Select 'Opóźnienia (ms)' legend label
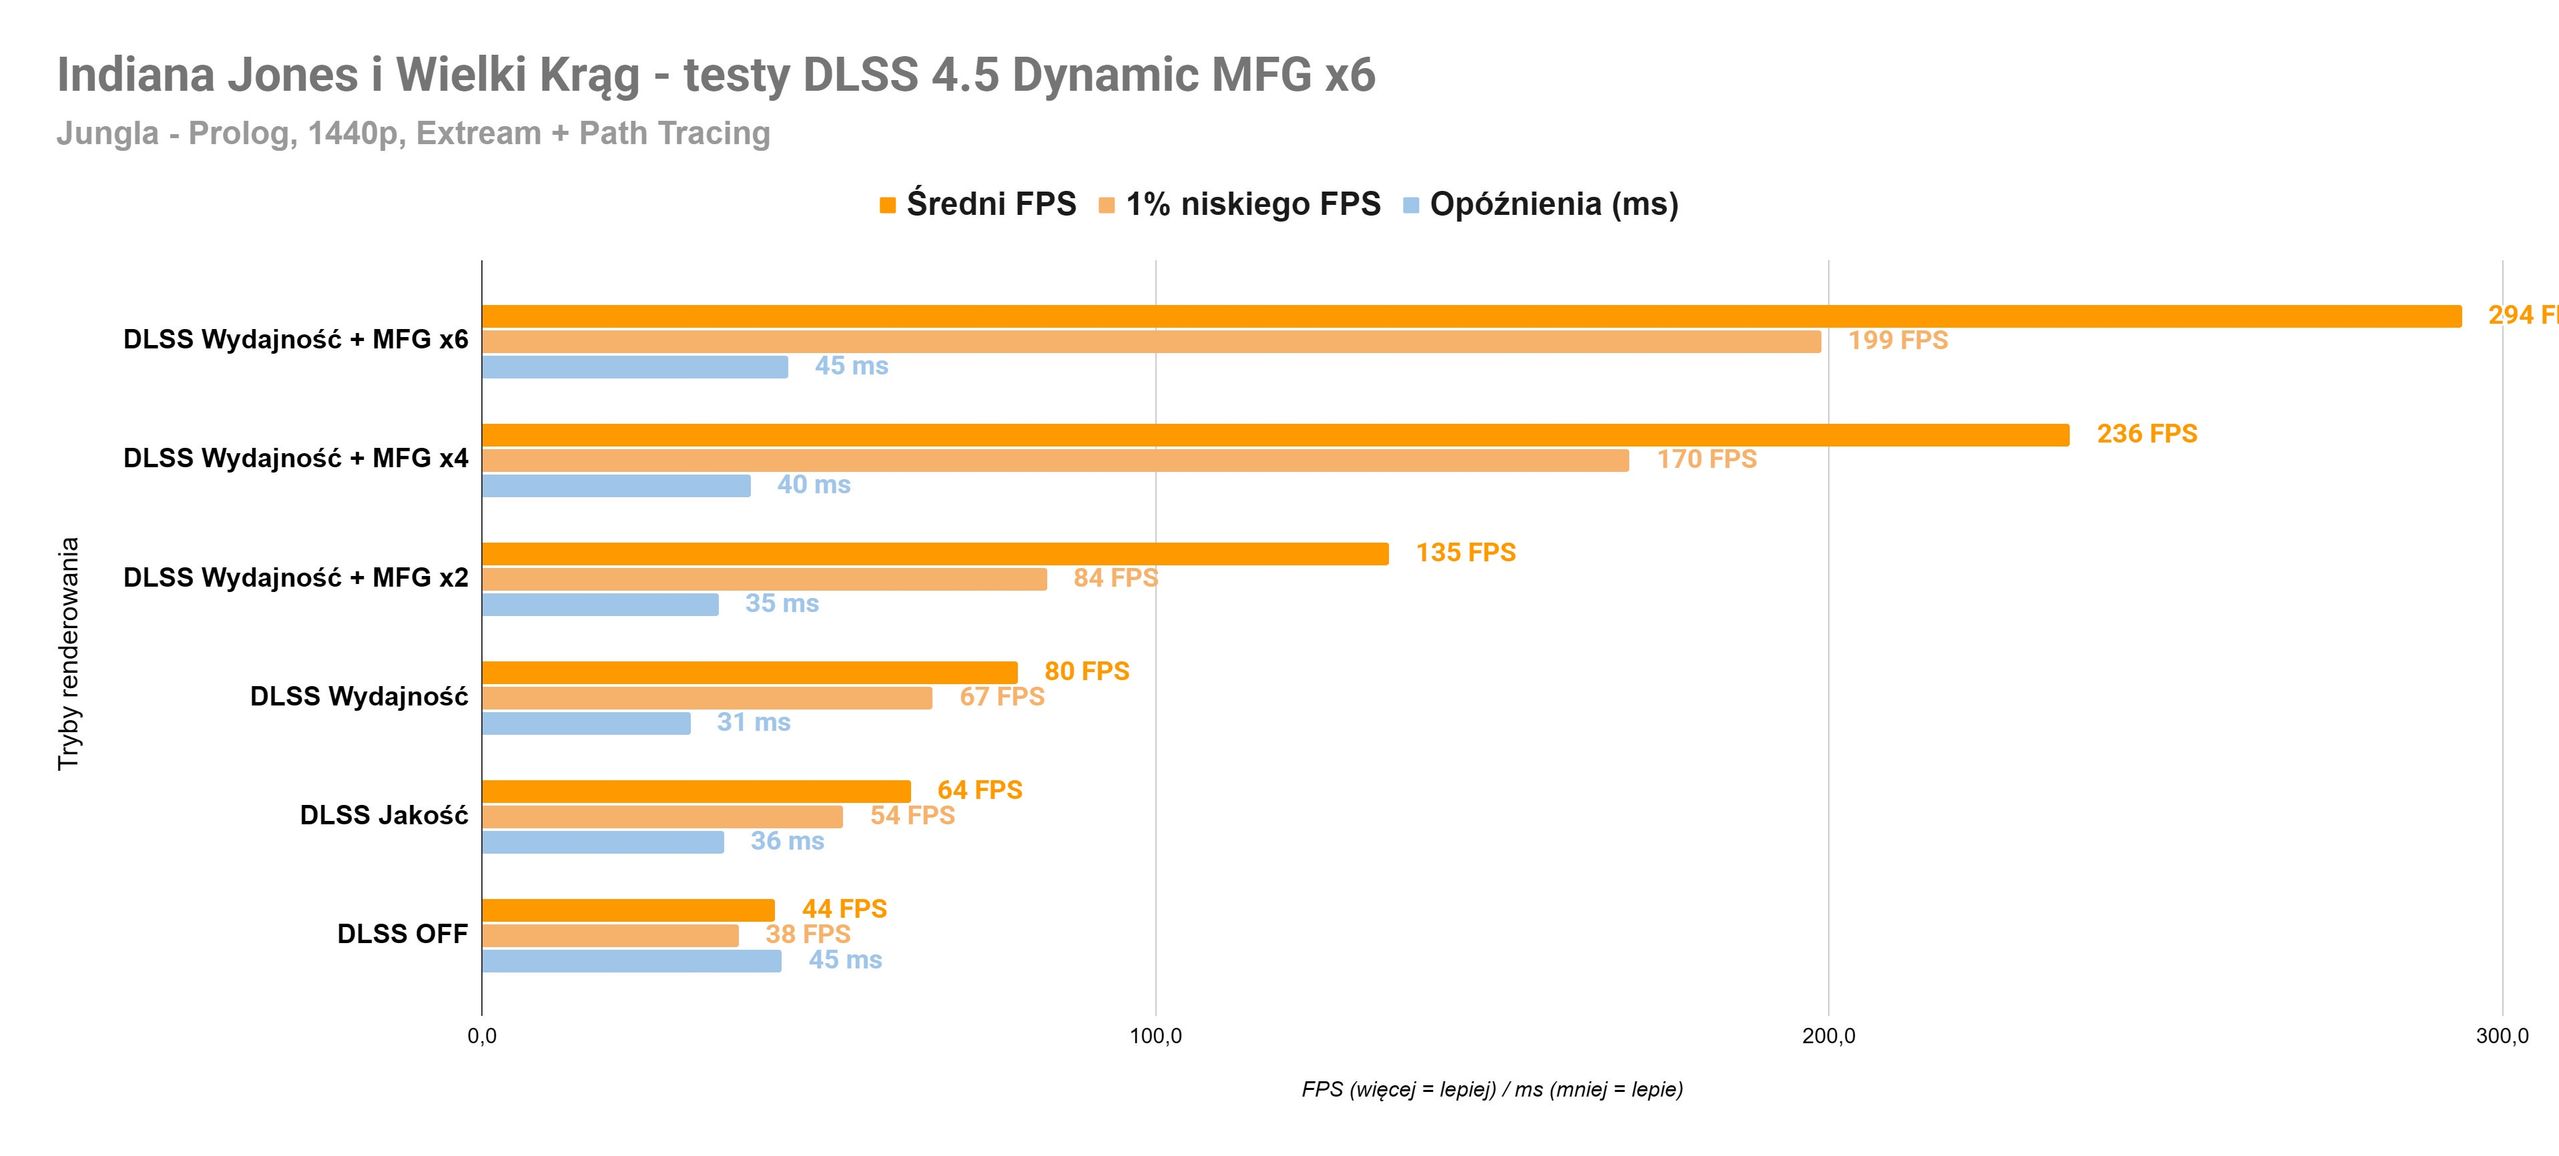 pos(1554,204)
